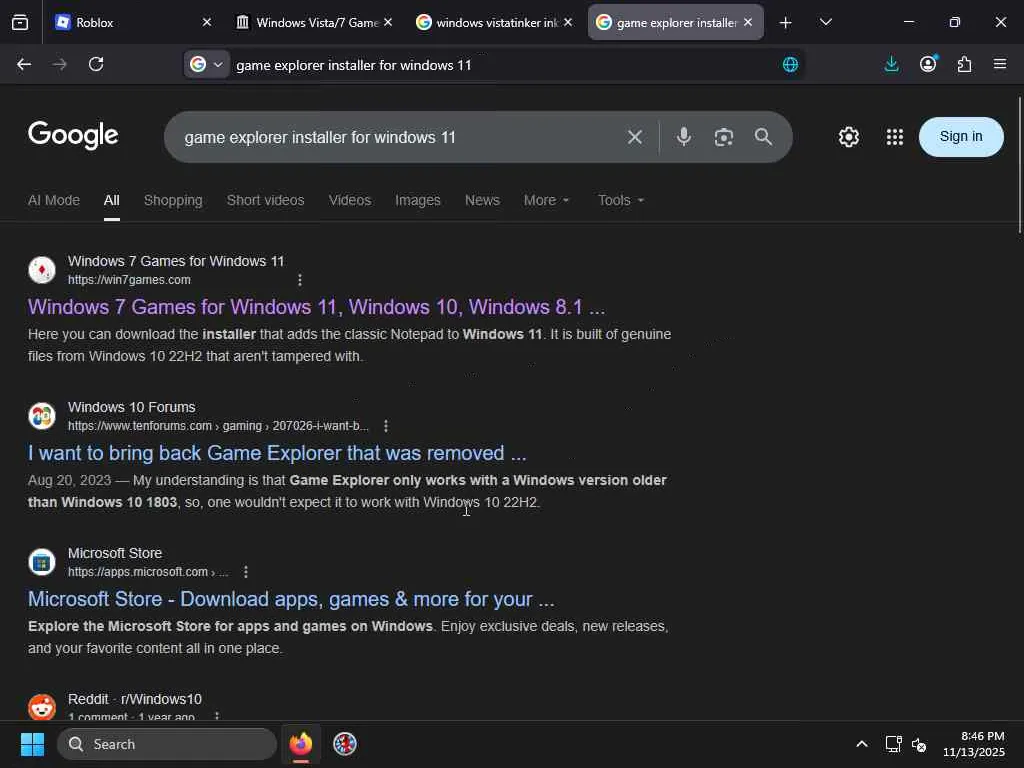Image resolution: width=1024 pixels, height=768 pixels.
Task: Click the Windows 10 Forums favicon
Action: click(x=42, y=416)
